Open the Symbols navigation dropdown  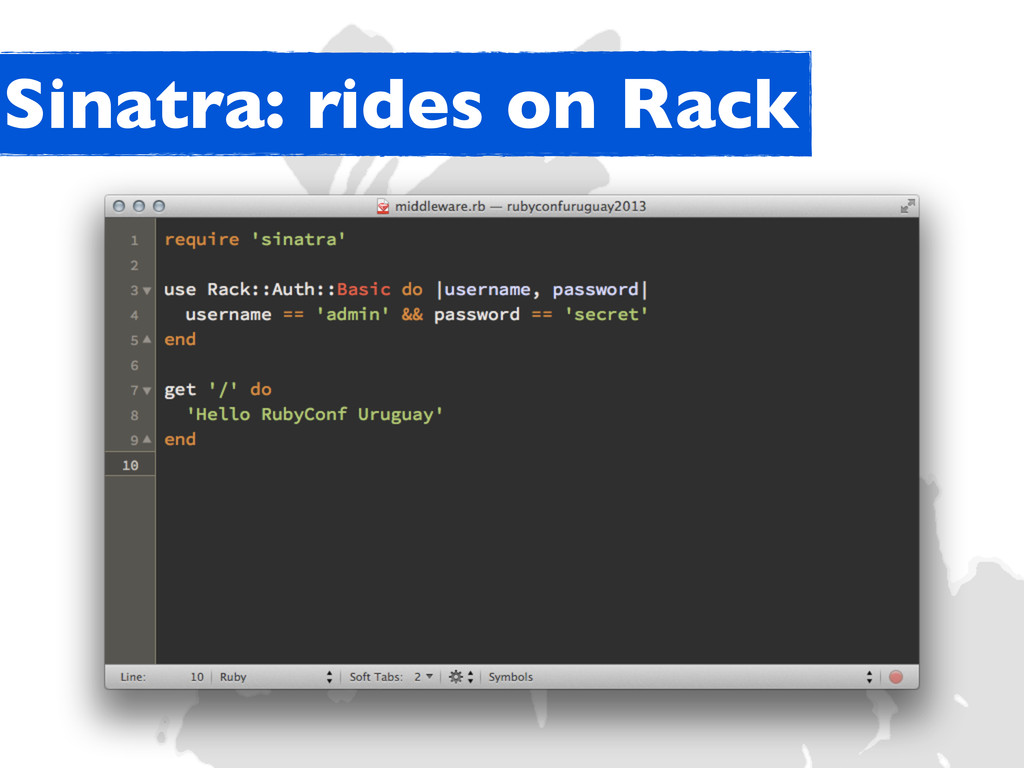pyautogui.click(x=680, y=677)
